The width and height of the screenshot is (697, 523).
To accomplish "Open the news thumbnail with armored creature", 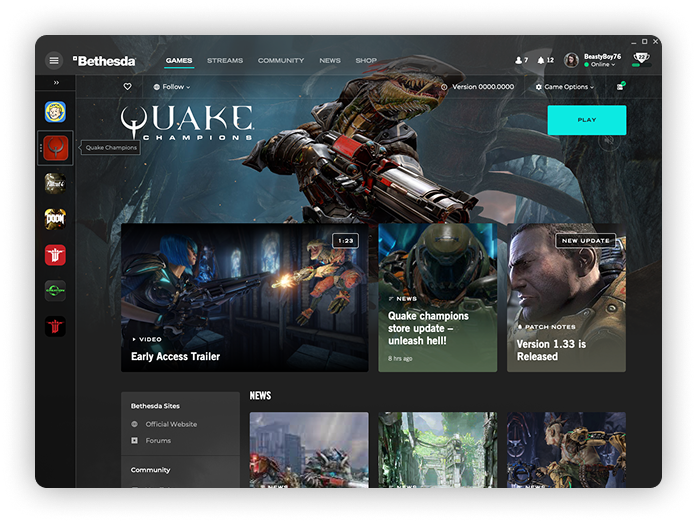I will [x=566, y=450].
